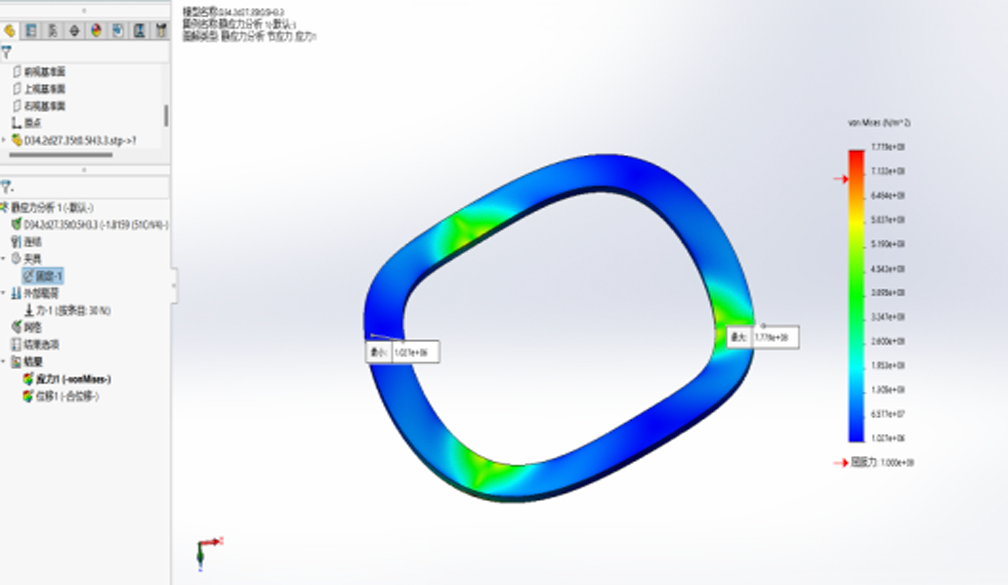
Task: Collapse the 夹具 fixtures folder
Action: point(4,258)
